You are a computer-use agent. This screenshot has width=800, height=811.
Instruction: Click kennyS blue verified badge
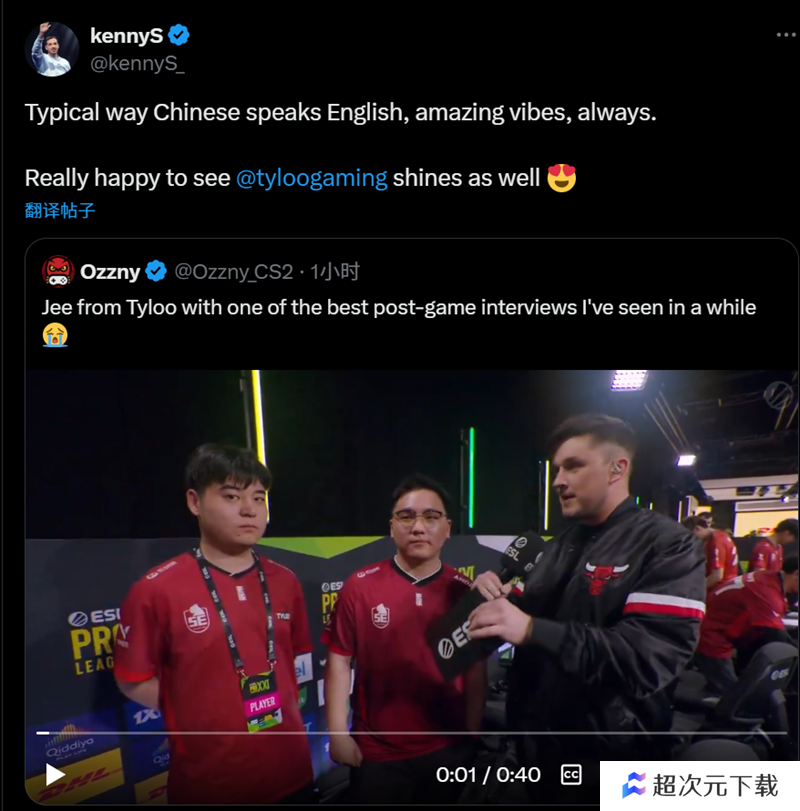click(179, 35)
